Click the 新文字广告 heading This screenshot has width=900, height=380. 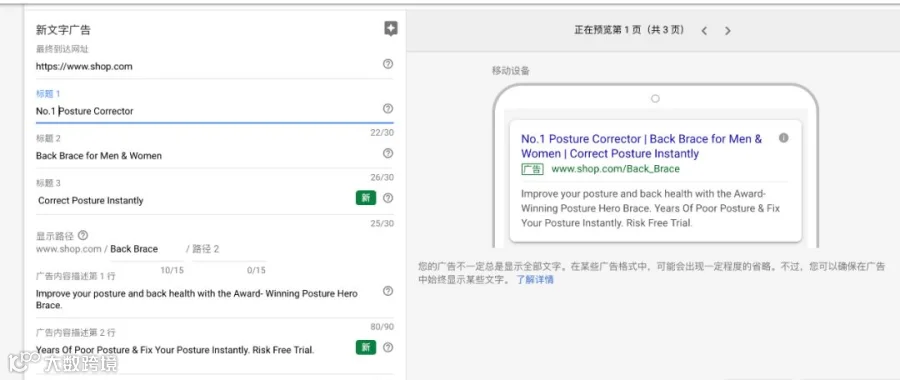[63, 30]
